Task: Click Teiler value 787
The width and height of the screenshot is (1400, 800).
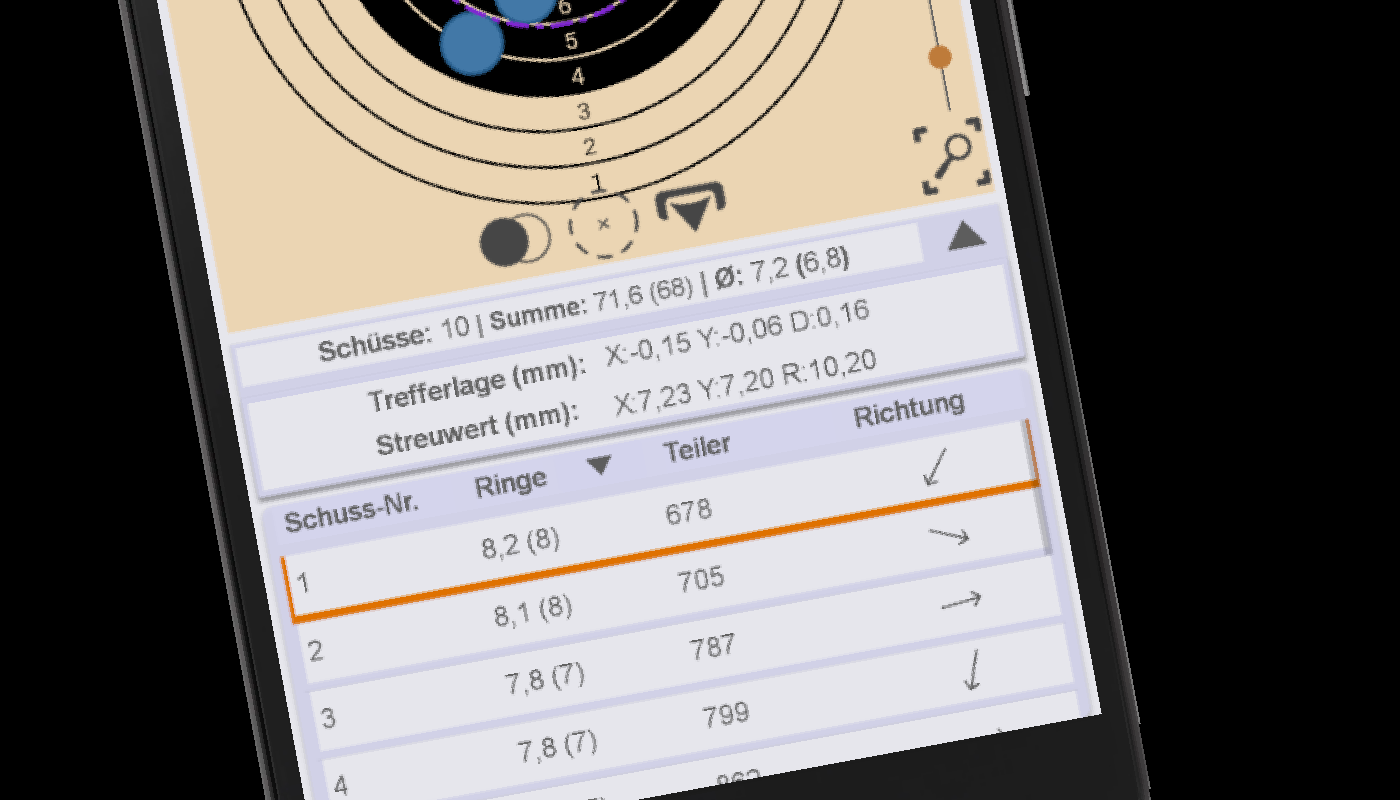Action: [712, 648]
